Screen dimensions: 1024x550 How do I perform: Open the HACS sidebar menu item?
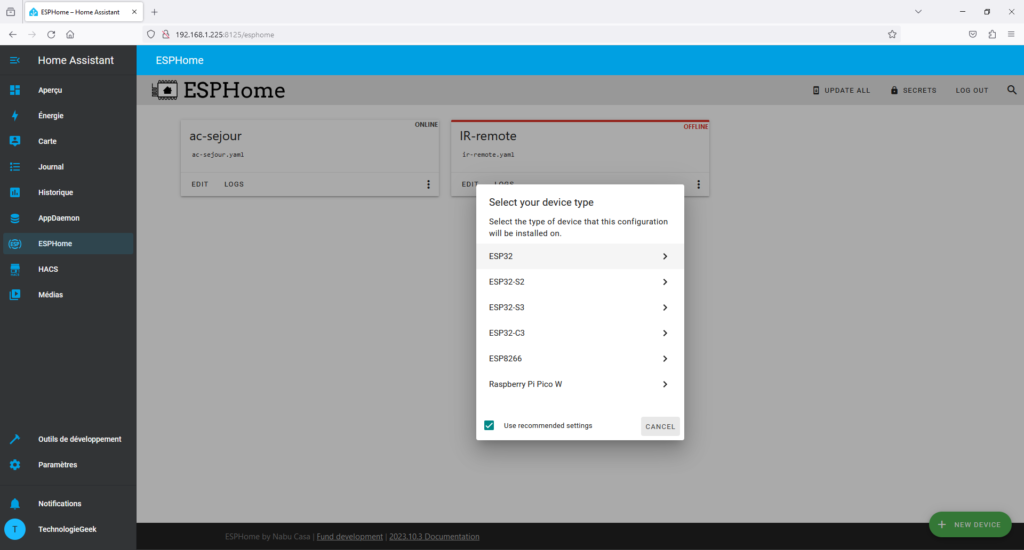tap(68, 269)
